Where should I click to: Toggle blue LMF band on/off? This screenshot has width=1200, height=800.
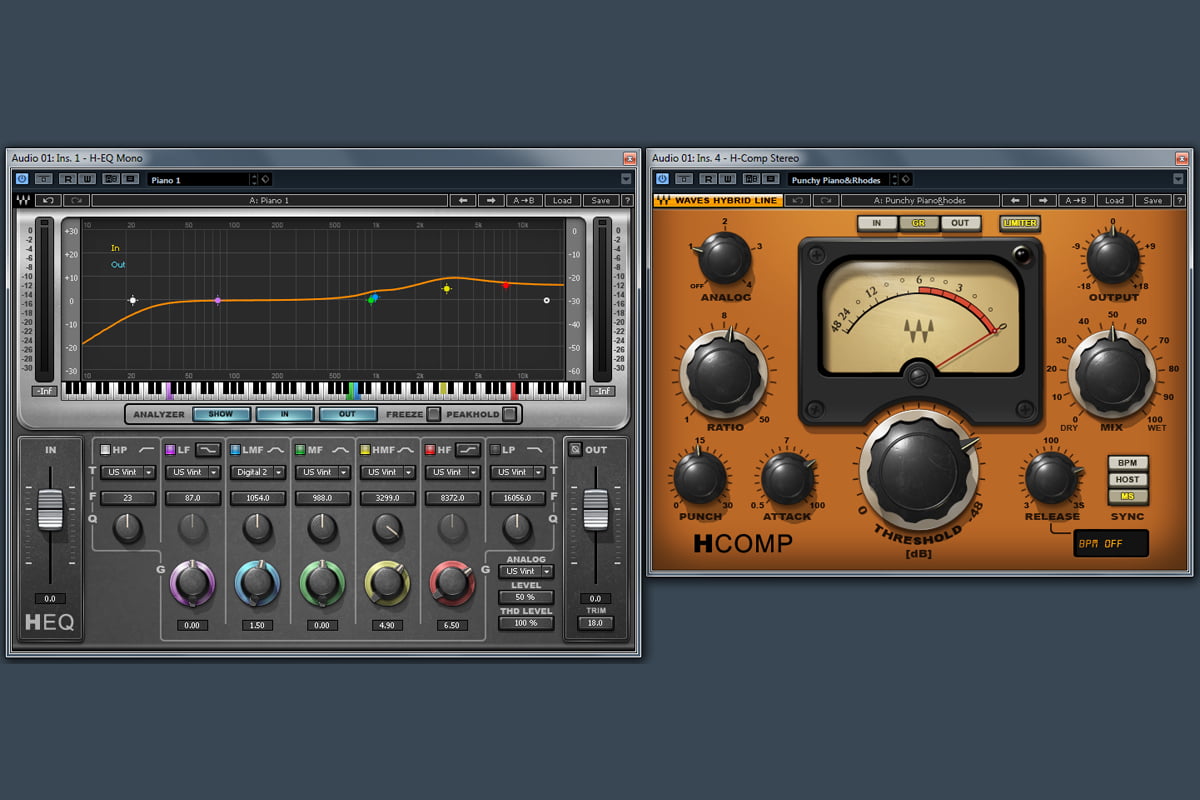tap(234, 450)
